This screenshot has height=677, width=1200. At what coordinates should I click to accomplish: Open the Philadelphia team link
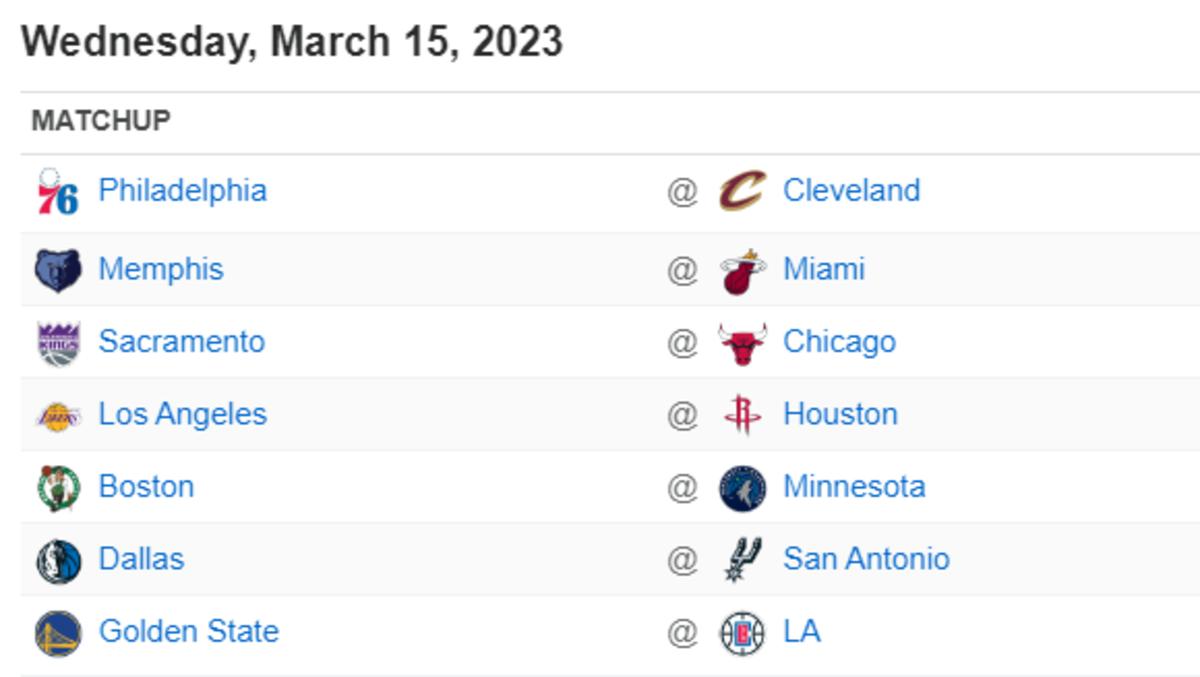182,190
